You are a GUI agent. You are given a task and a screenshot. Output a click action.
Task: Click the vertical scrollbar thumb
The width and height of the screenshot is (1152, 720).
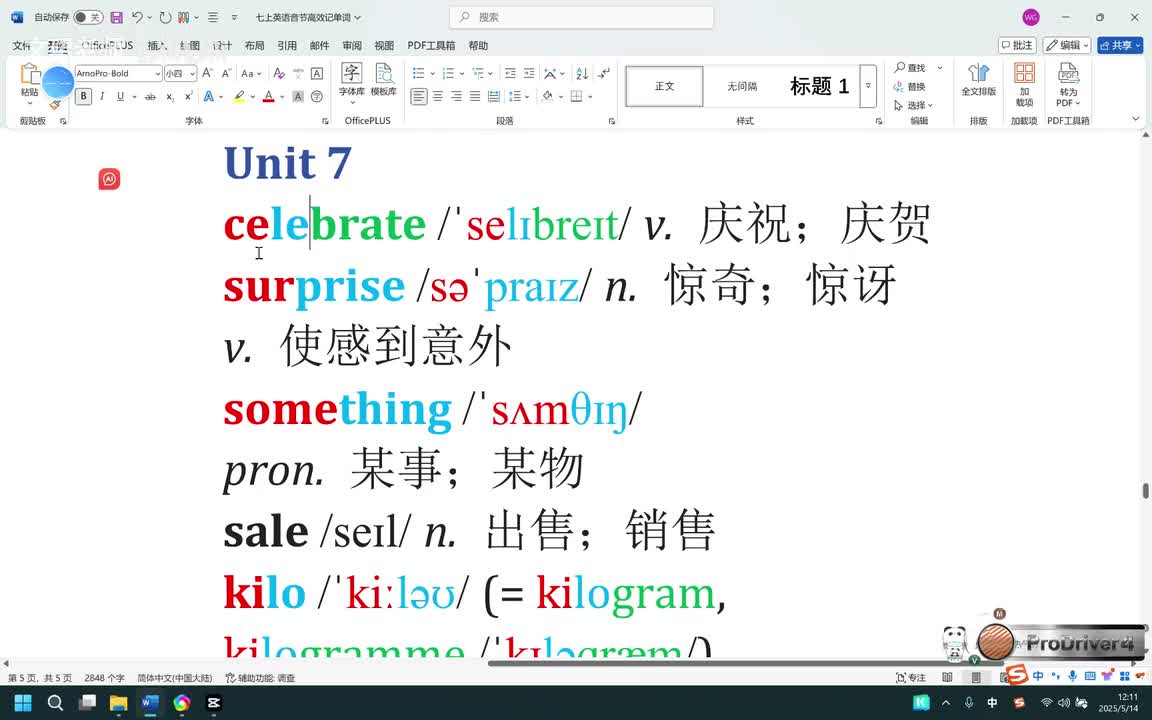click(1145, 491)
